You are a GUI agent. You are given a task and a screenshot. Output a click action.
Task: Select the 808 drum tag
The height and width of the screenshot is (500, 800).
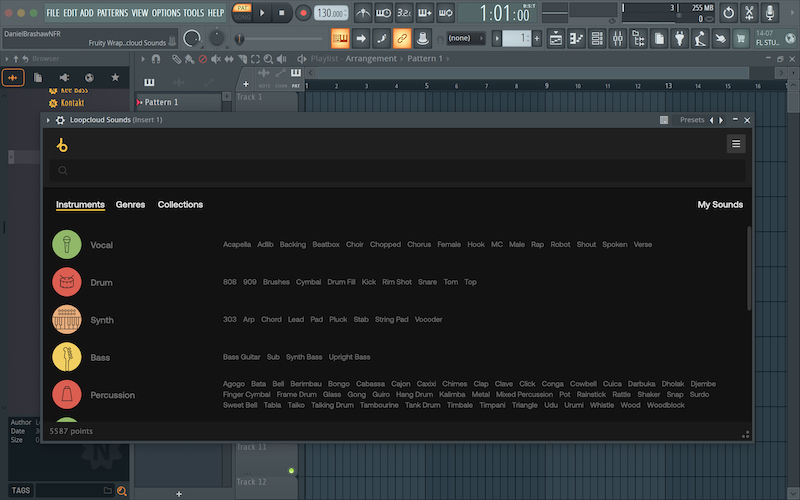click(230, 282)
